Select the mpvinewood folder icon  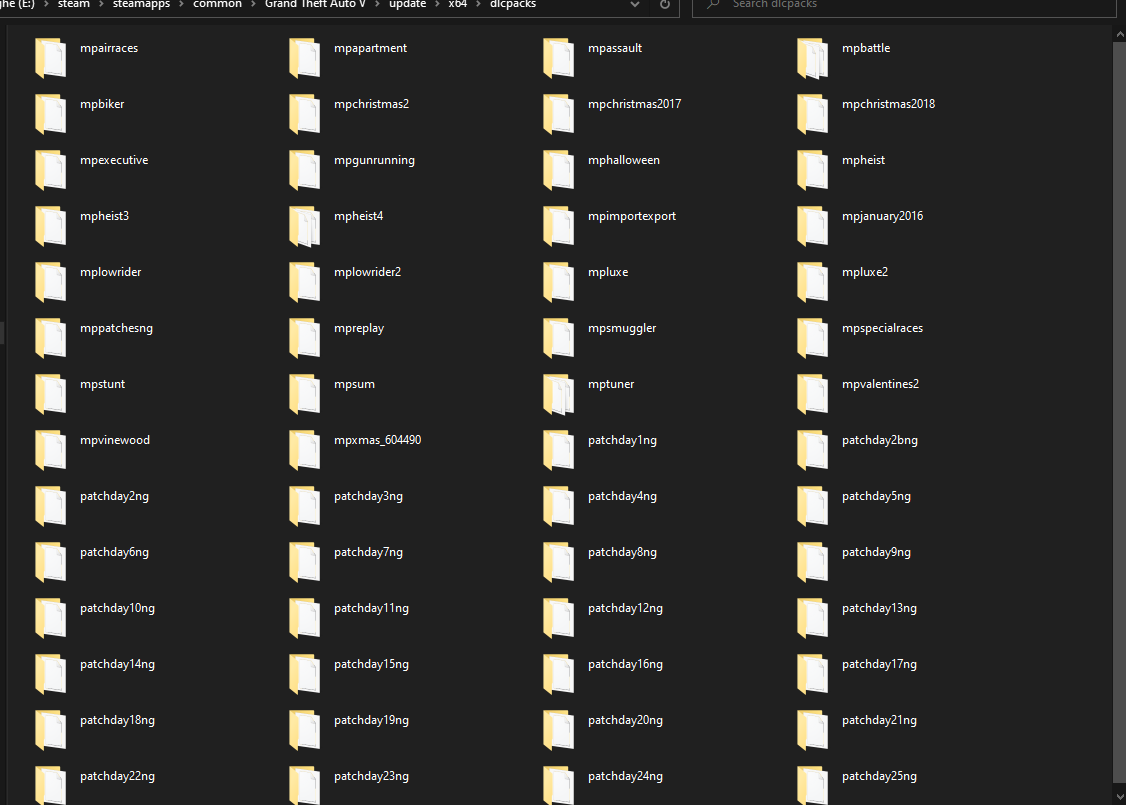click(x=50, y=450)
